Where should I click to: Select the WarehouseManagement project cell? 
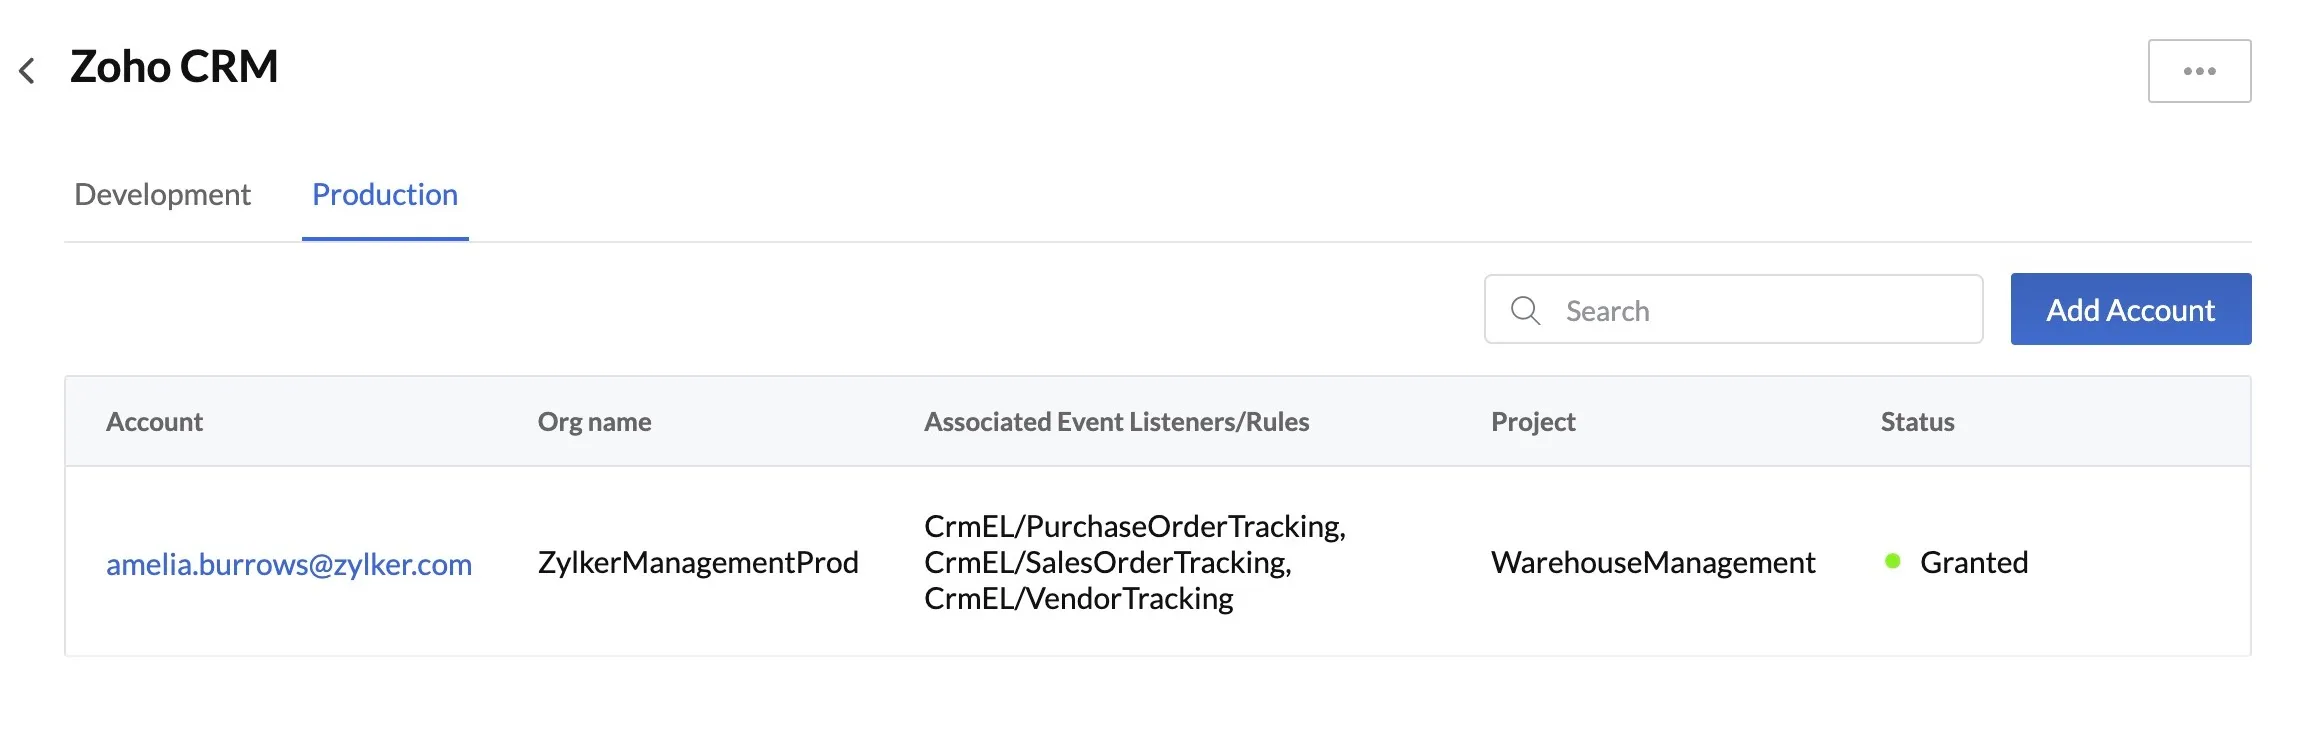click(1653, 562)
